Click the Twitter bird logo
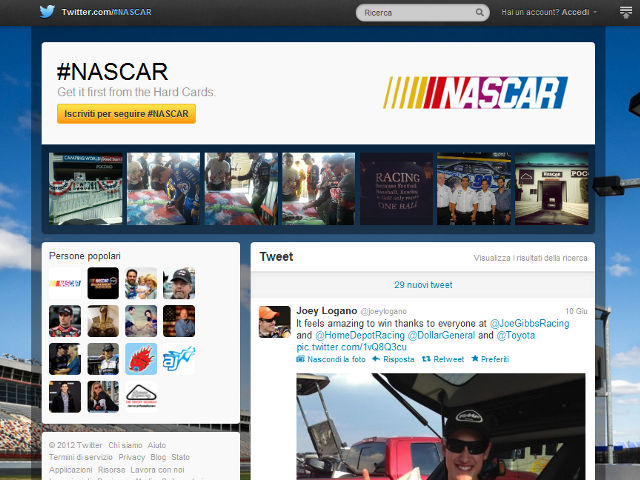This screenshot has height=480, width=640. pos(47,12)
